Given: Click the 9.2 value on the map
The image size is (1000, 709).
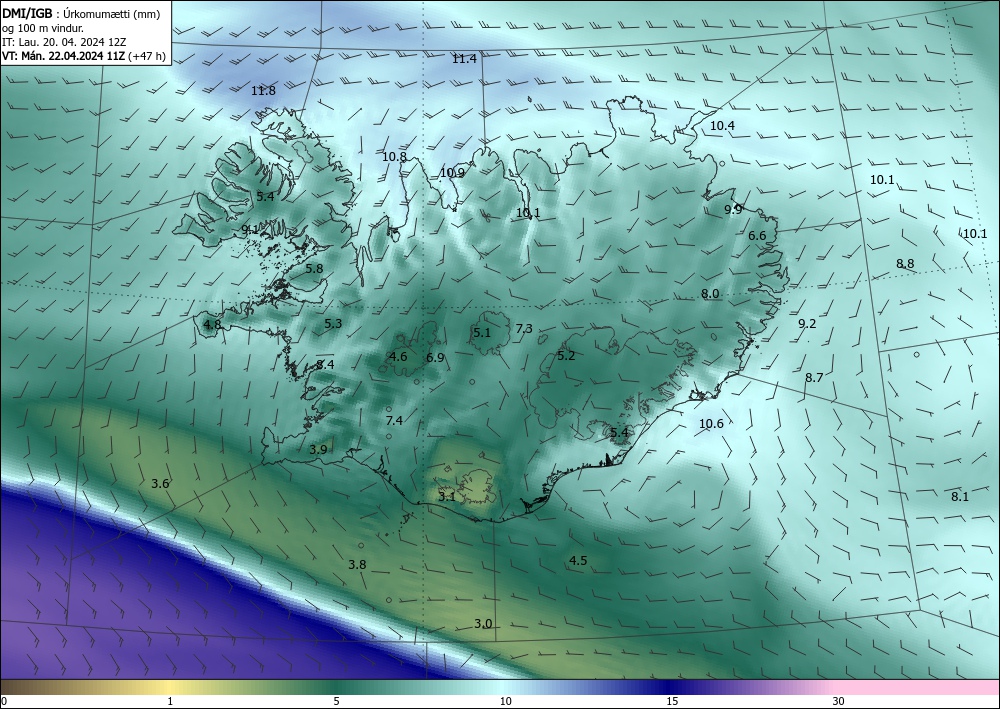Looking at the screenshot, I should point(807,323).
